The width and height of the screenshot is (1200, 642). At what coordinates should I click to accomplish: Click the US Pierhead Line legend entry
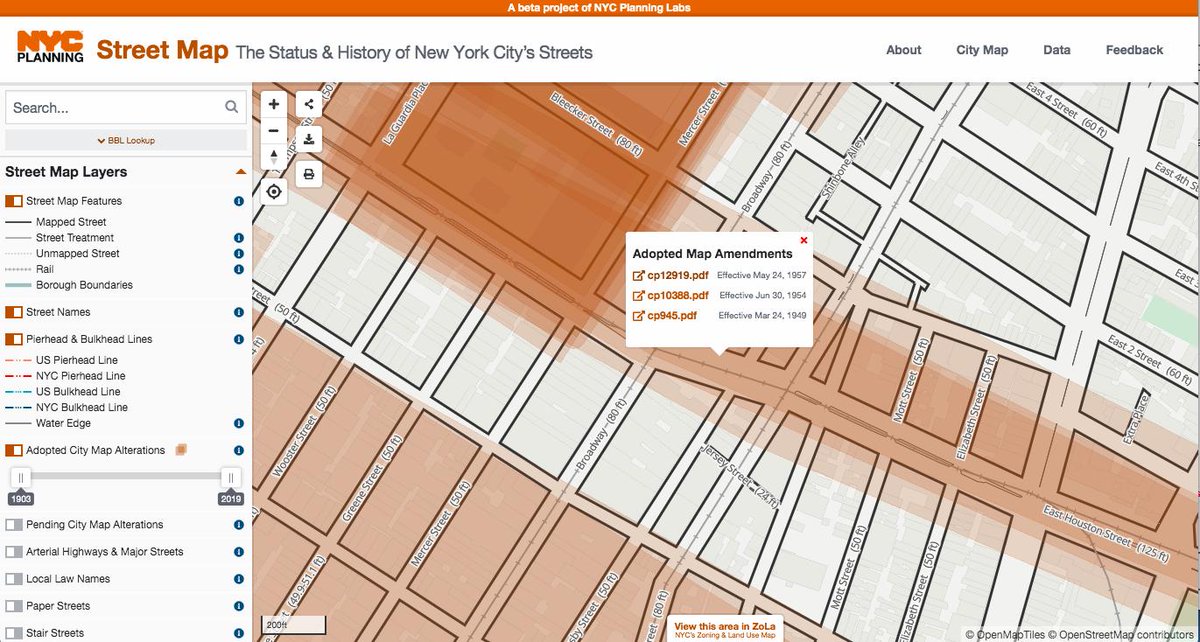click(x=78, y=360)
